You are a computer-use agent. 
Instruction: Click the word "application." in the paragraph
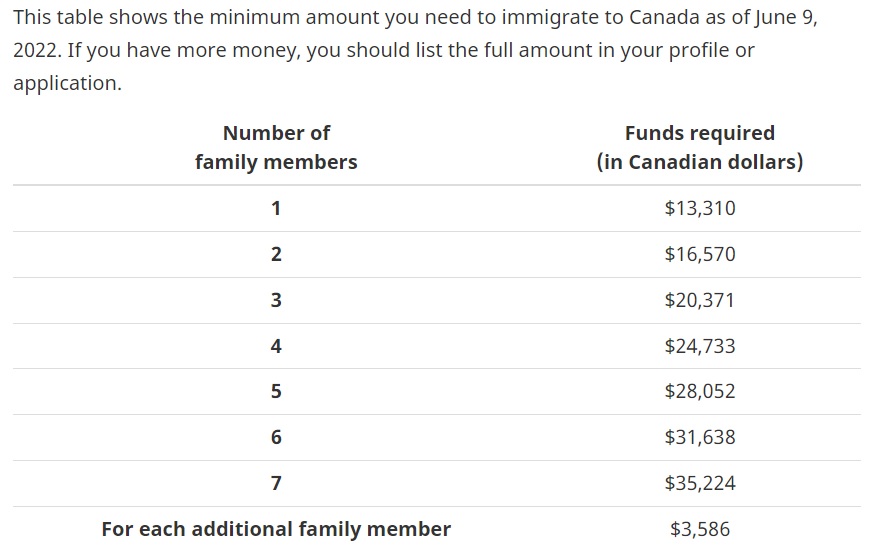[x=67, y=83]
